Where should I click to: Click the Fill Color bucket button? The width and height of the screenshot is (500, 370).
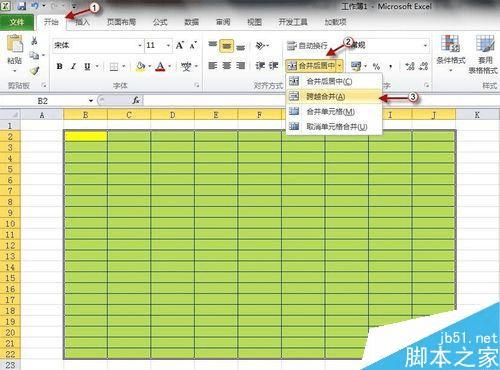click(x=140, y=67)
